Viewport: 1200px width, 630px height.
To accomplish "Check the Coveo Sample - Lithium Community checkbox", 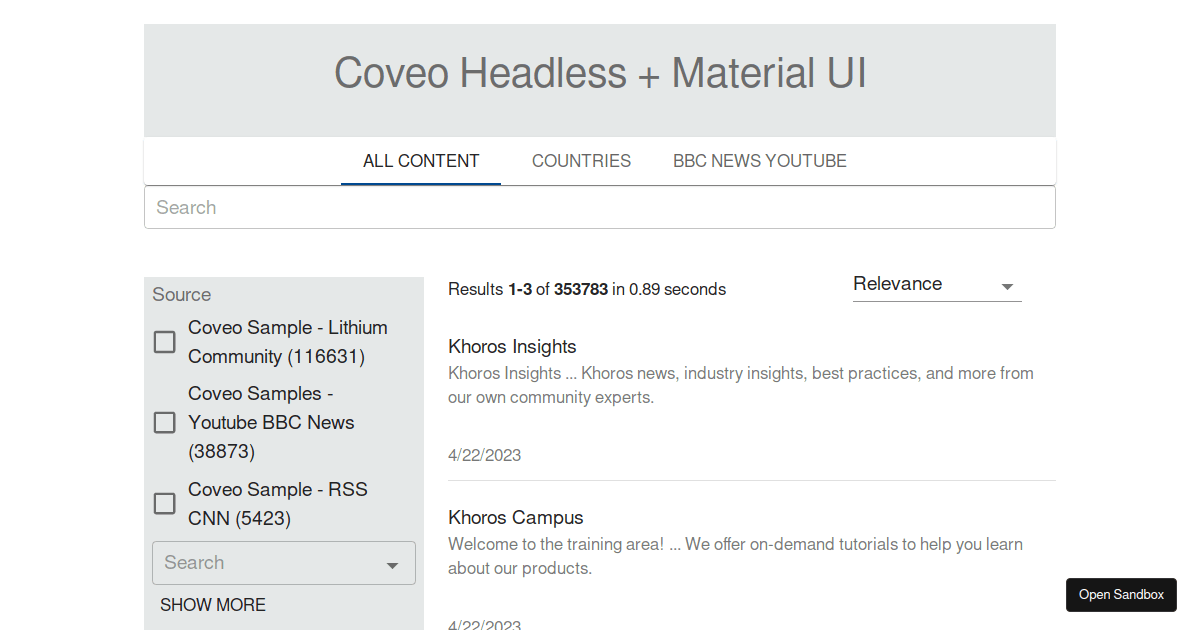I will pyautogui.click(x=164, y=341).
